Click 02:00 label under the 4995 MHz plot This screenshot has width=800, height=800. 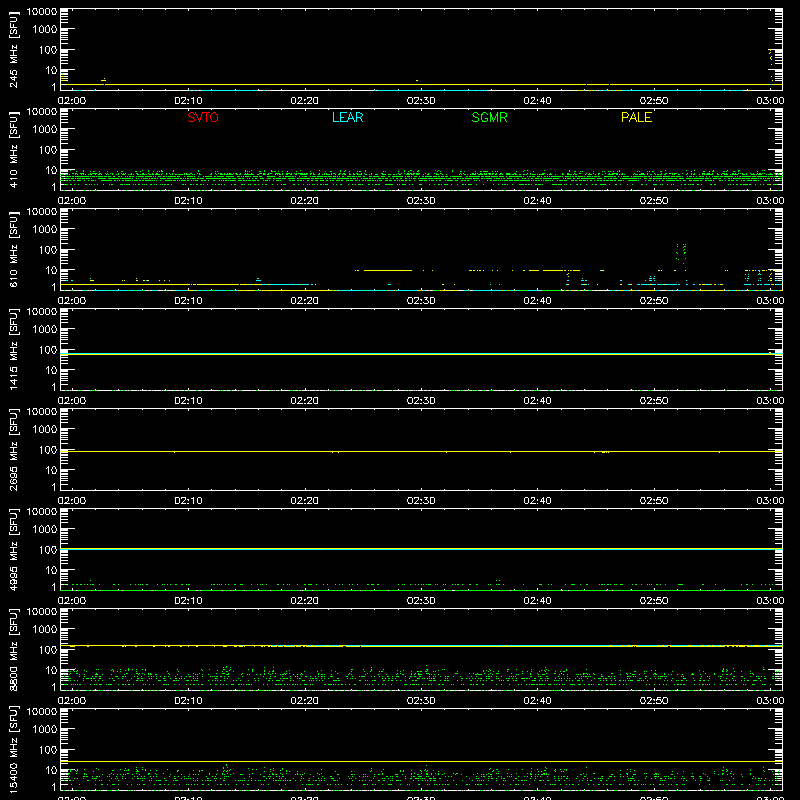tap(72, 601)
